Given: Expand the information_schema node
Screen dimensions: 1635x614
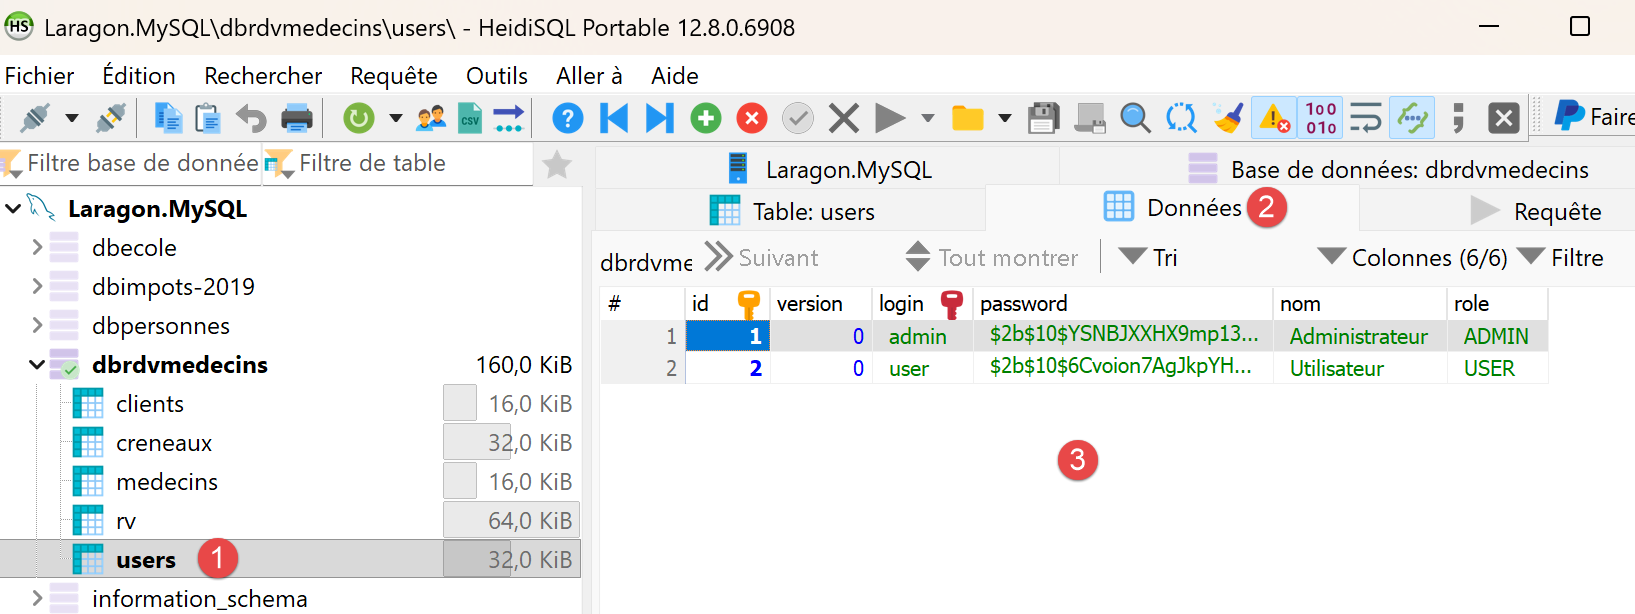Looking at the screenshot, I should click(37, 598).
